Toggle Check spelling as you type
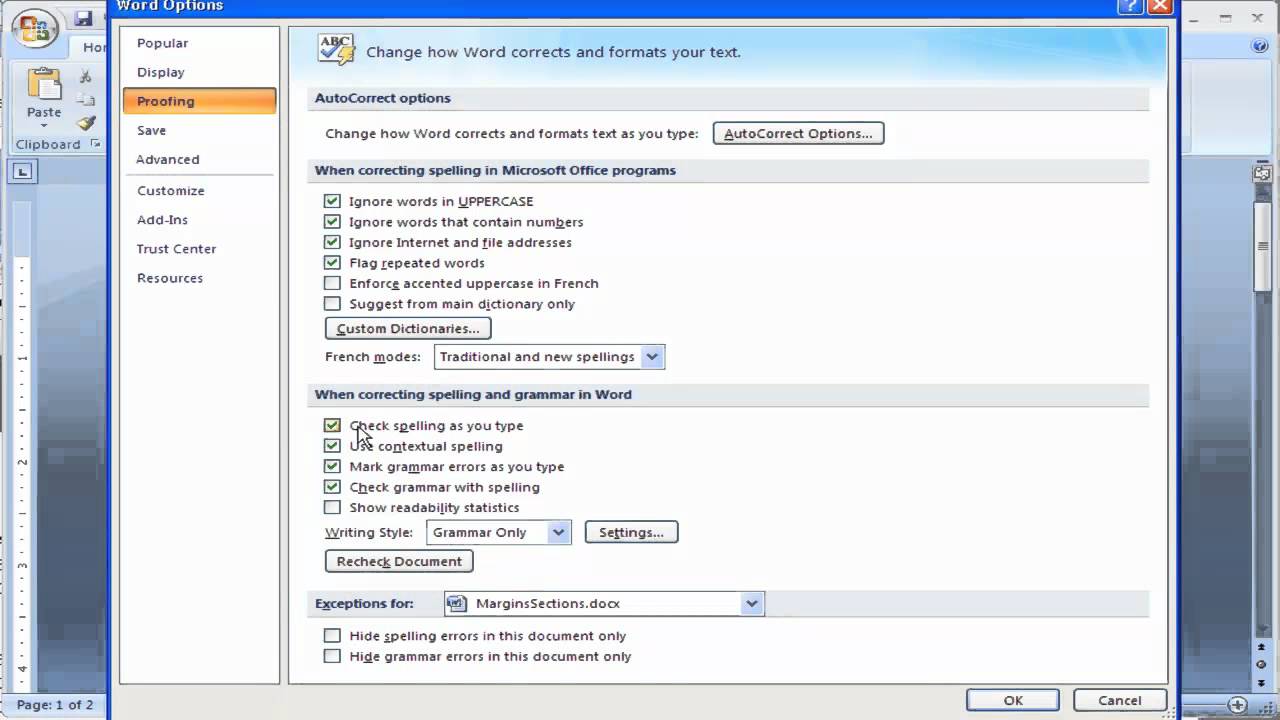Viewport: 1280px width, 720px height. pyautogui.click(x=332, y=425)
